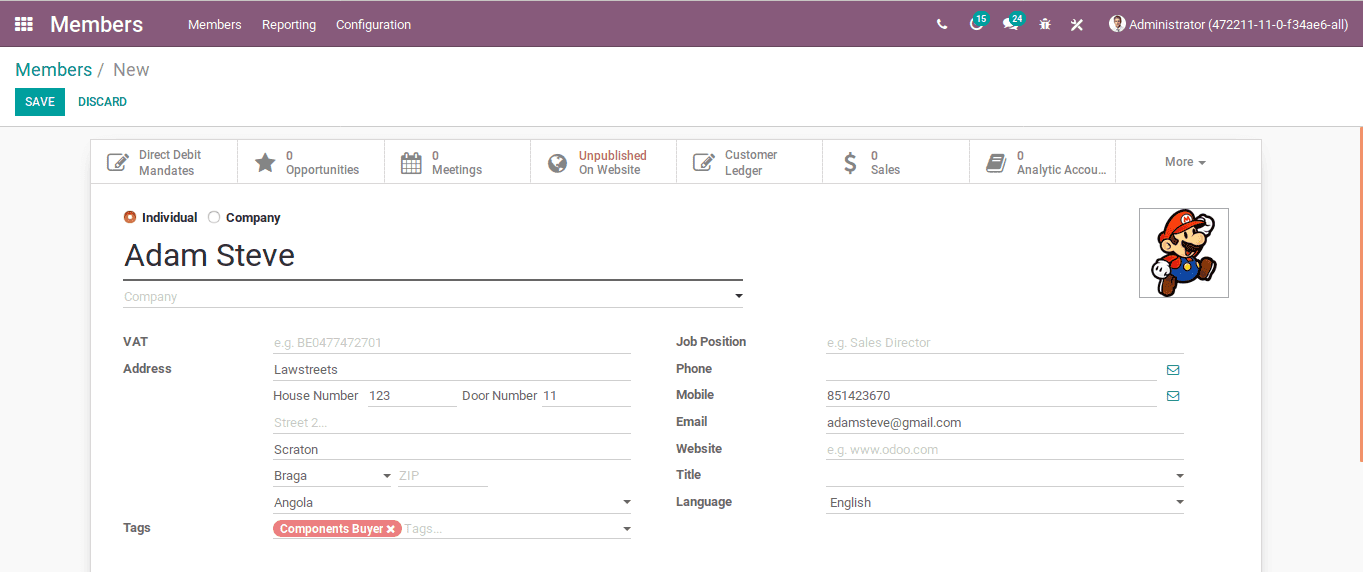Edit the Scraton city field
This screenshot has height=572, width=1363.
pyautogui.click(x=452, y=450)
